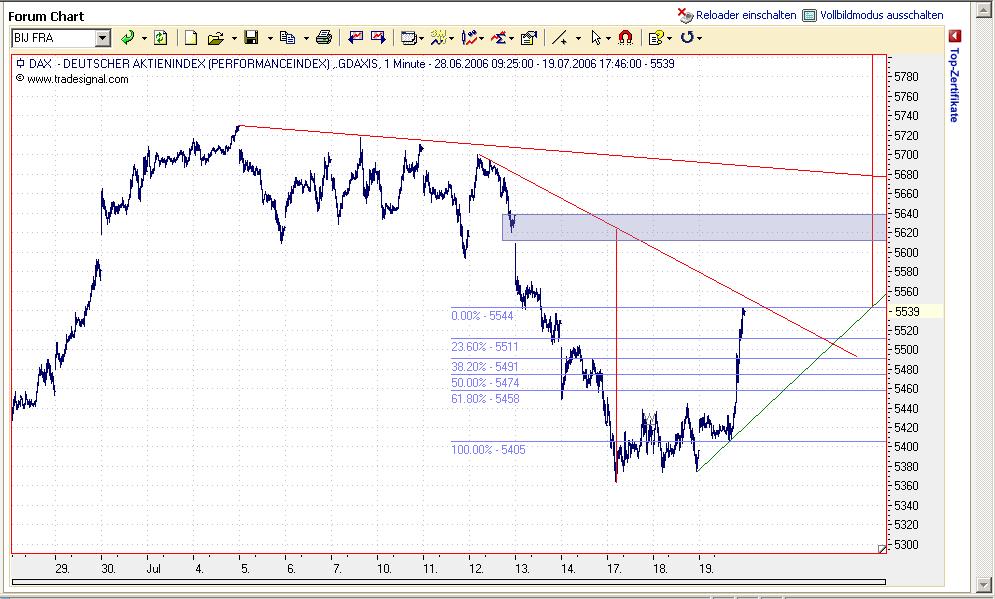Click the green undo arrow icon

[128, 38]
